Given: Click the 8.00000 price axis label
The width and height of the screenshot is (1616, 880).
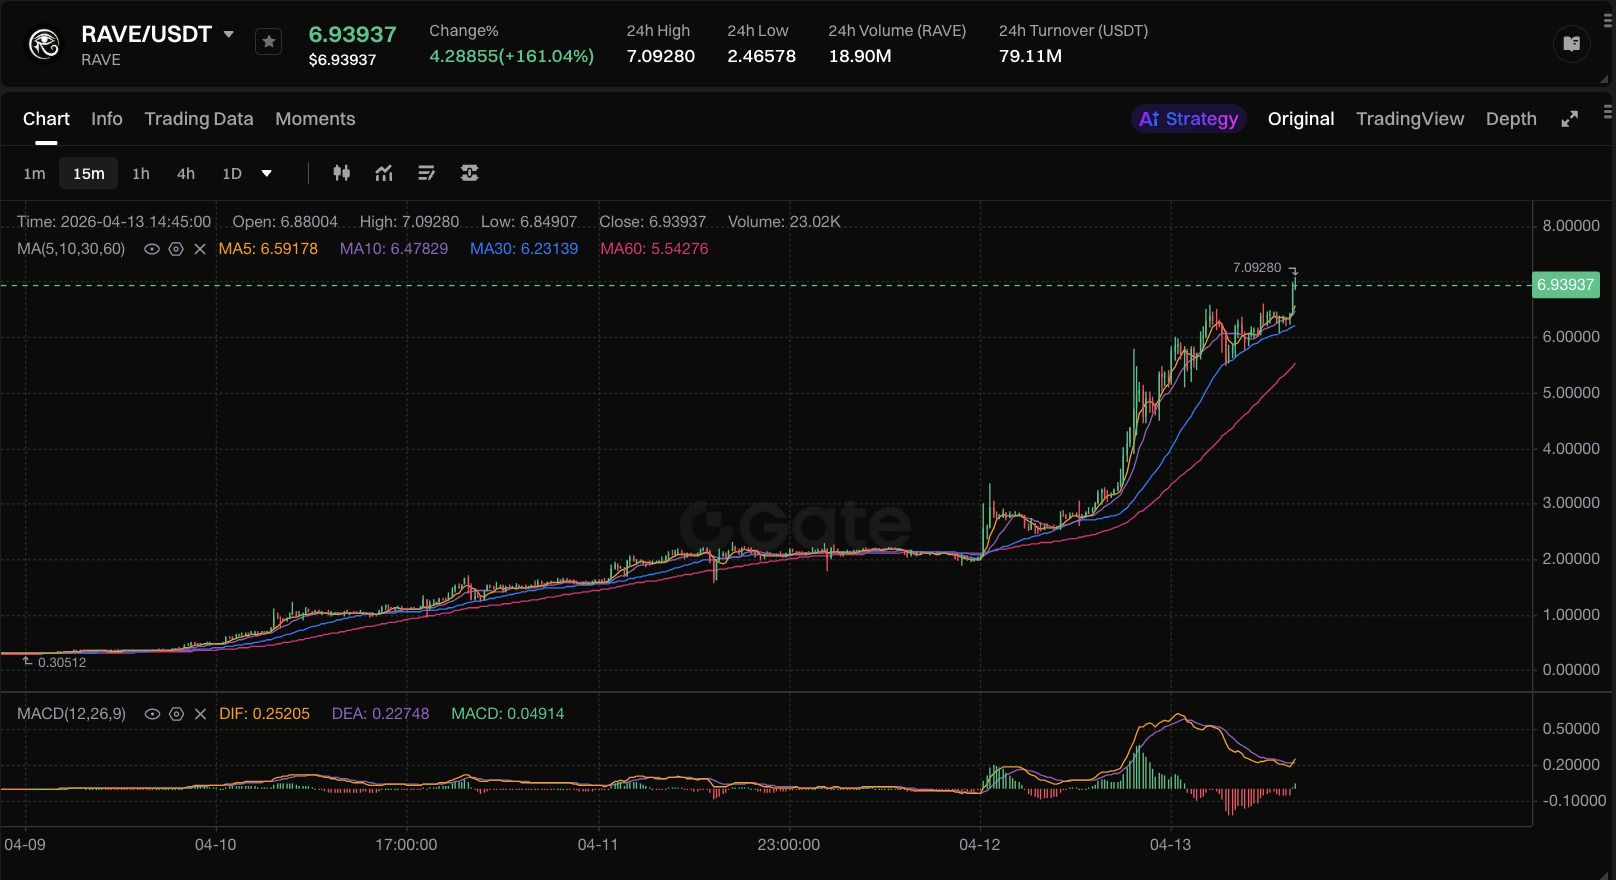Looking at the screenshot, I should (x=1571, y=226).
